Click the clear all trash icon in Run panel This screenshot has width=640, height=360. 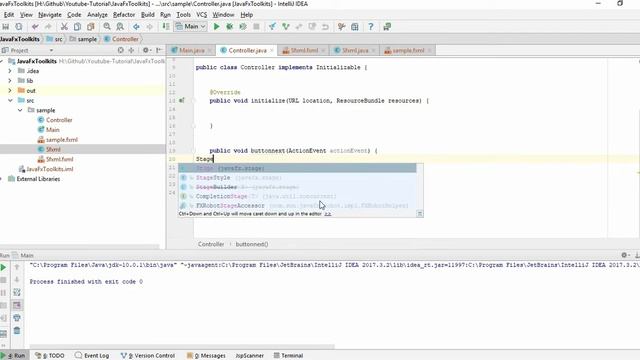[17, 331]
